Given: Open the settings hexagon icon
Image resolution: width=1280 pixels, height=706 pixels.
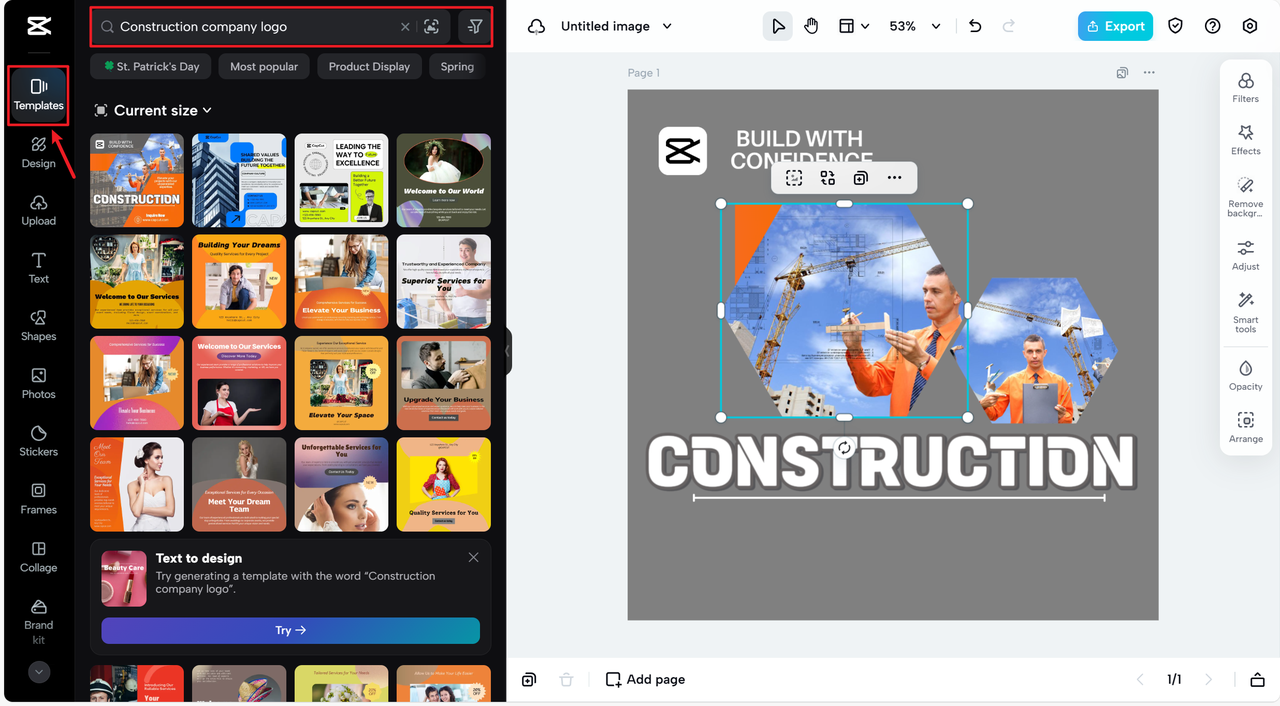Looking at the screenshot, I should coord(1250,27).
